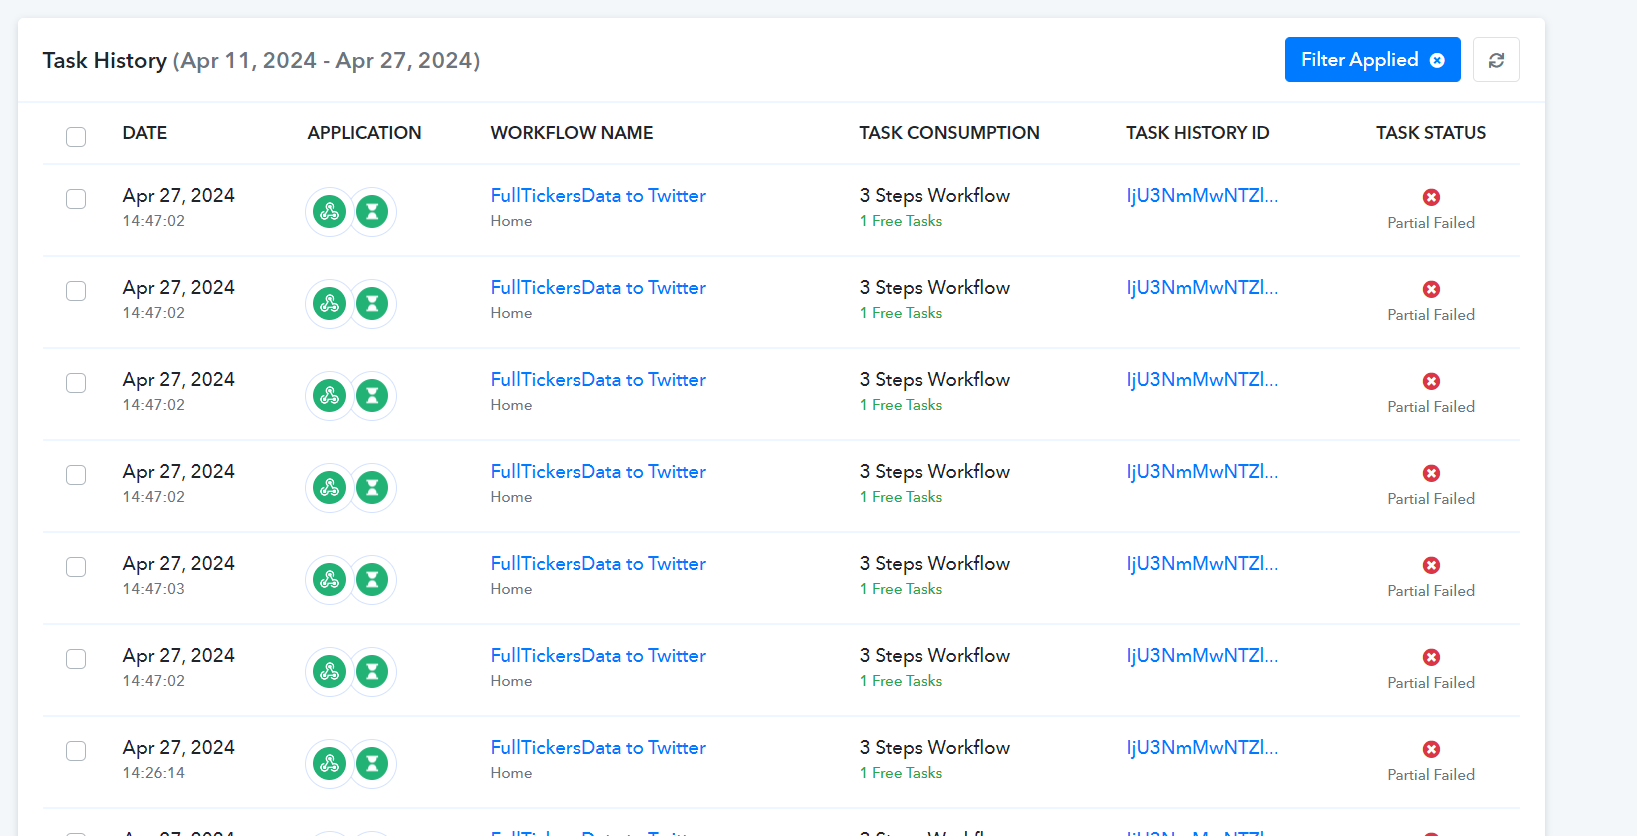This screenshot has width=1637, height=836.
Task: Click the APPLICATION column header
Action: 364,133
